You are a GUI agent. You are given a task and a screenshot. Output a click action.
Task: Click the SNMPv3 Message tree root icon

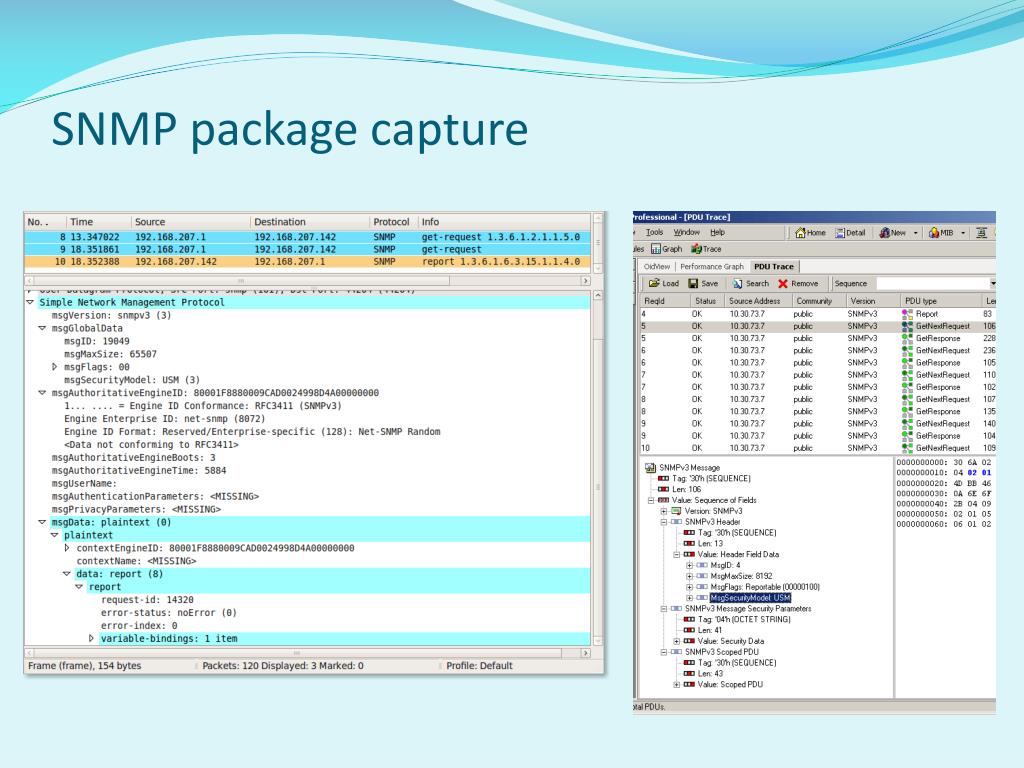(650, 468)
